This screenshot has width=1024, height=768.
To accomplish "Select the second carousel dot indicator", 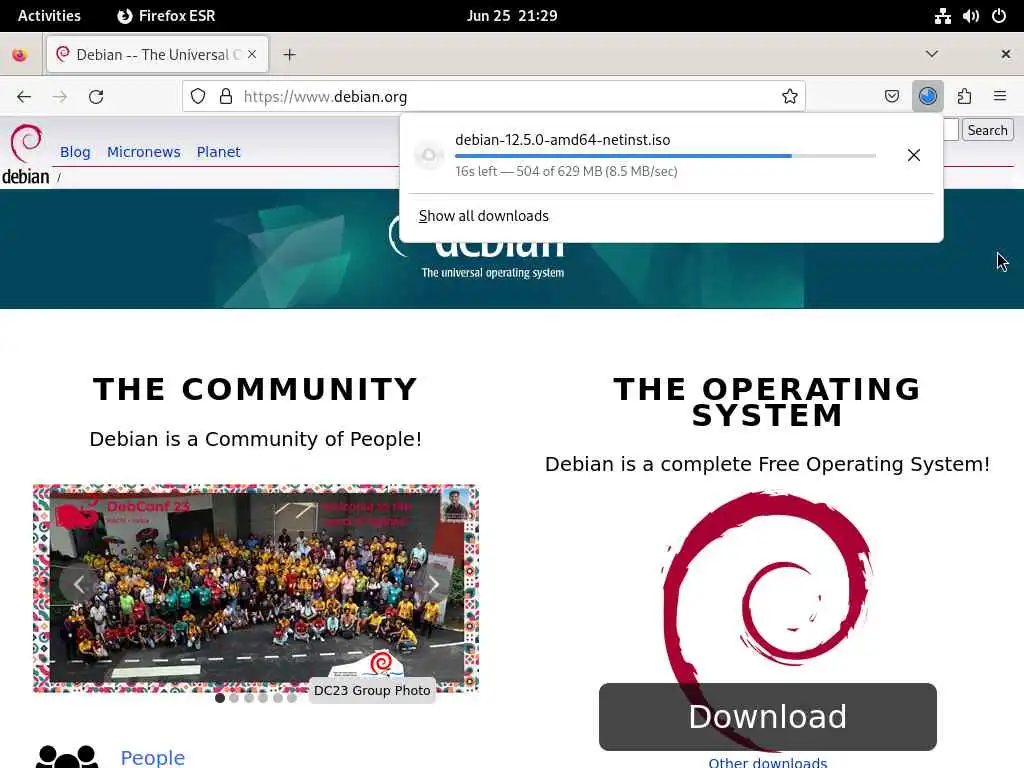I will click(x=234, y=698).
